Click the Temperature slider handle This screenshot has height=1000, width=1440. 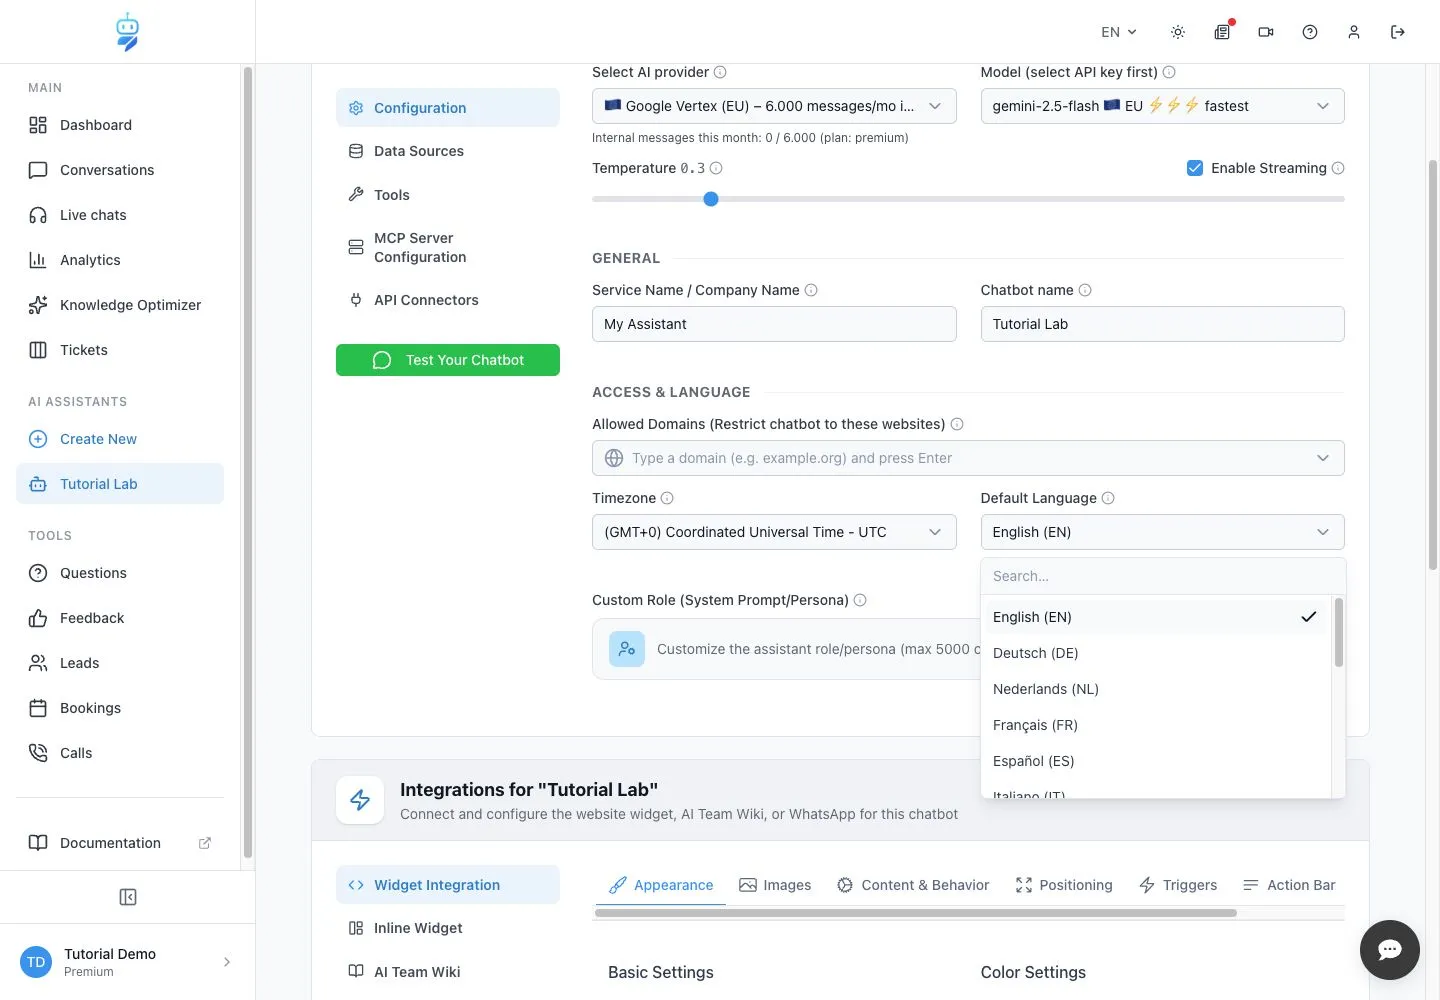pos(711,199)
